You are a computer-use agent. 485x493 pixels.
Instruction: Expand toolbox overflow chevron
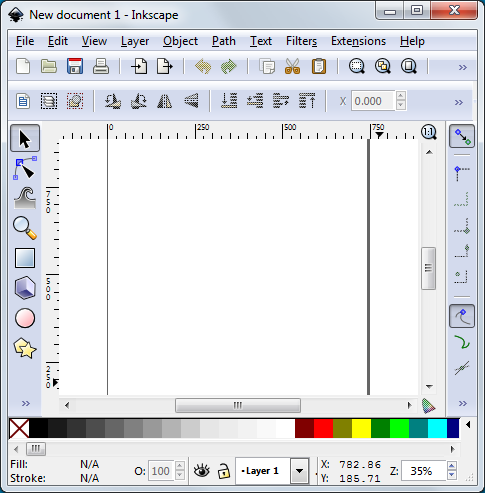(x=26, y=404)
